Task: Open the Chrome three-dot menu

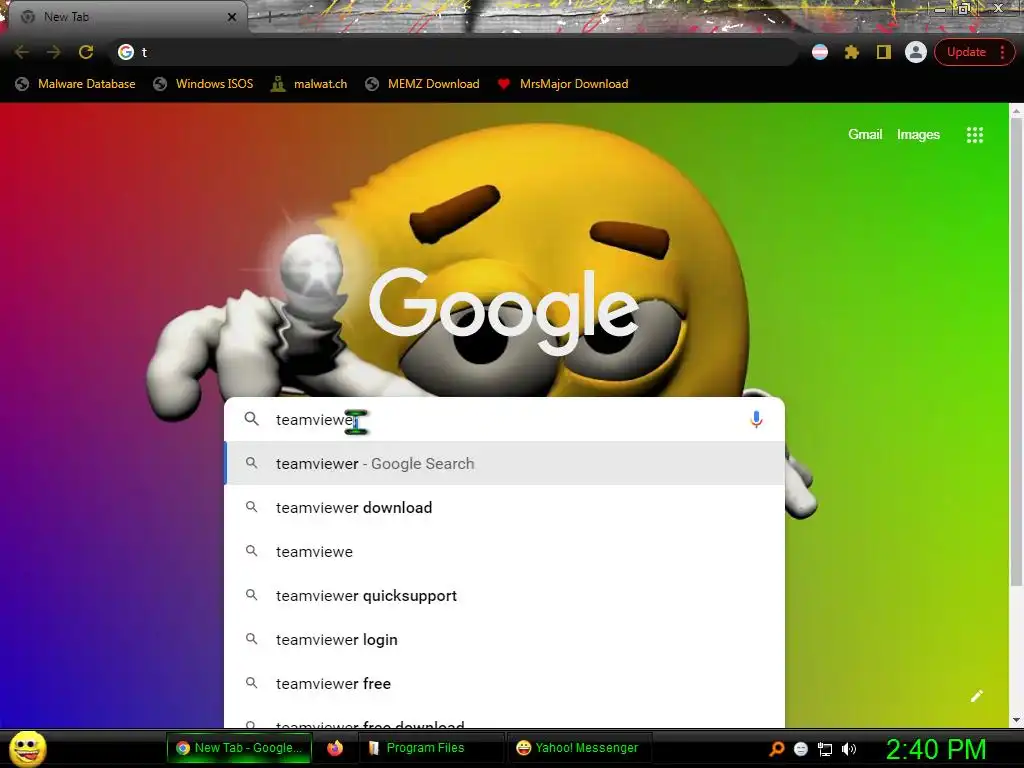Action: 1002,52
